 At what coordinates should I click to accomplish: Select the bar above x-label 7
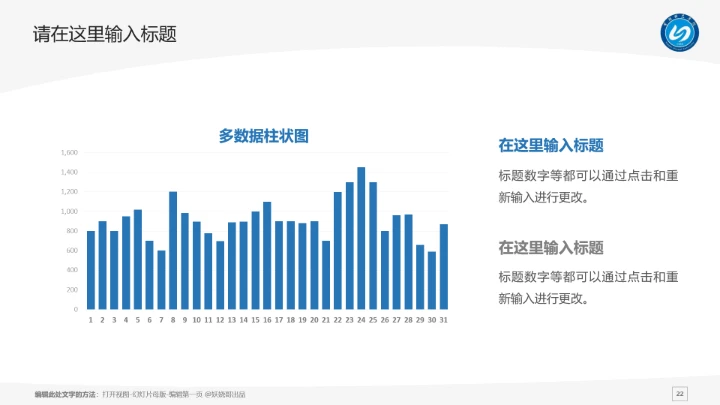pos(161,280)
